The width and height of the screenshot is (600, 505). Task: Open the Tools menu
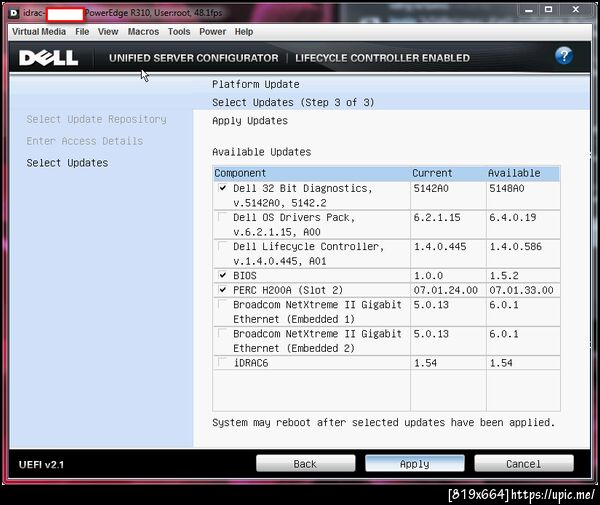tap(179, 32)
